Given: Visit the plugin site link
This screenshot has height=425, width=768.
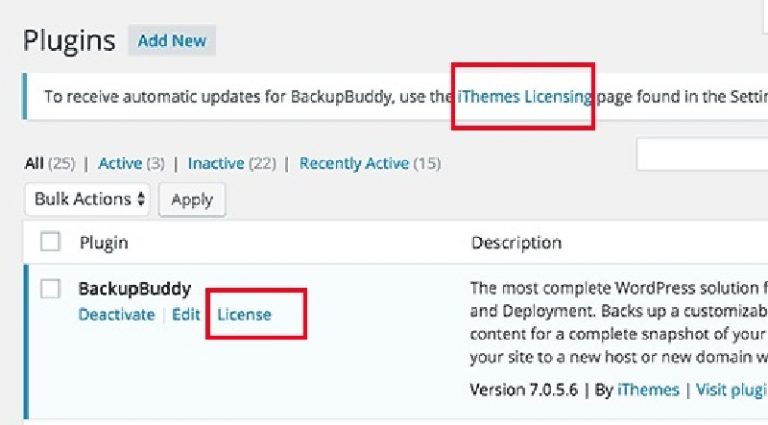Looking at the screenshot, I should click(732, 390).
